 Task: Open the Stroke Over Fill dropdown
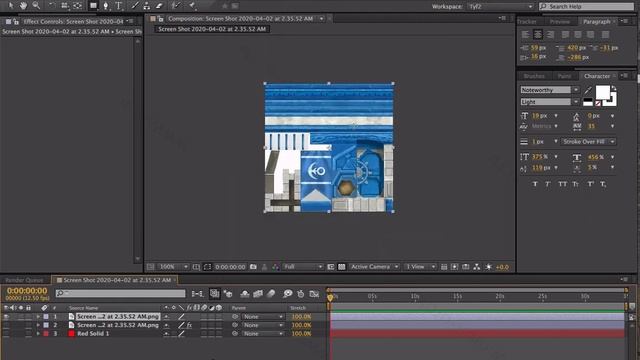tap(588, 142)
